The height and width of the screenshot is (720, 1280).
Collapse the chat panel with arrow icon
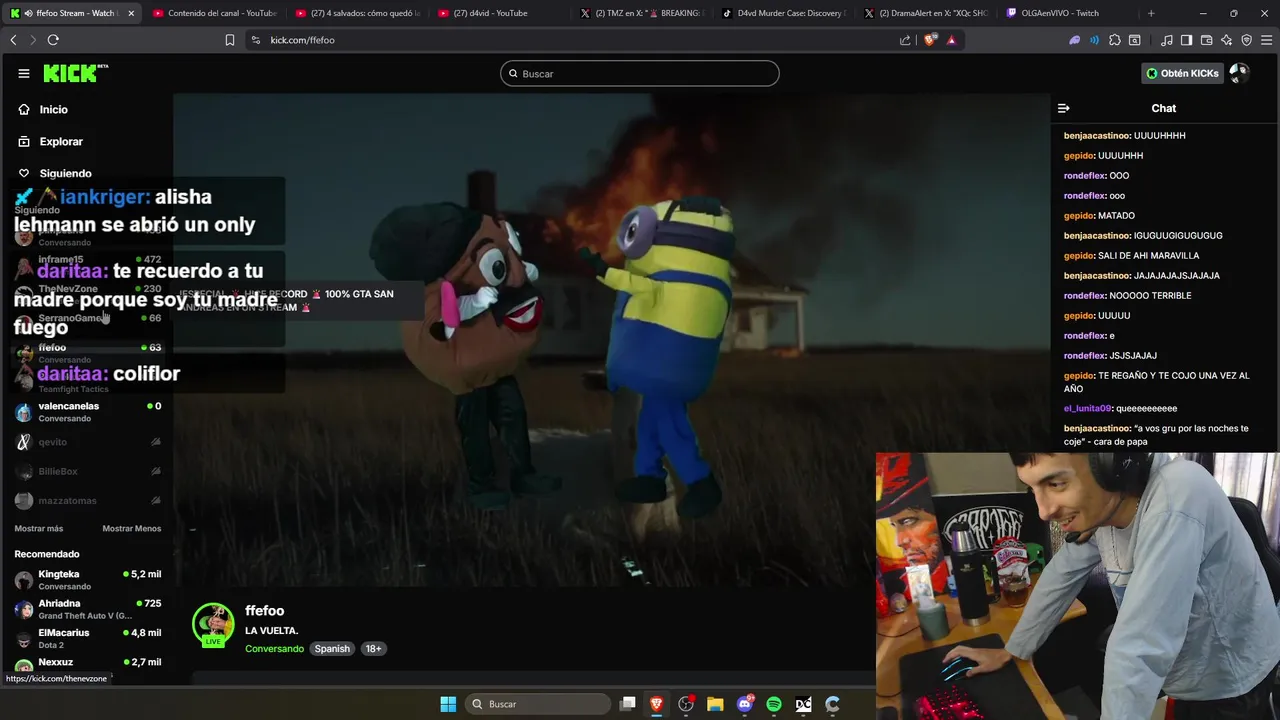(1063, 108)
